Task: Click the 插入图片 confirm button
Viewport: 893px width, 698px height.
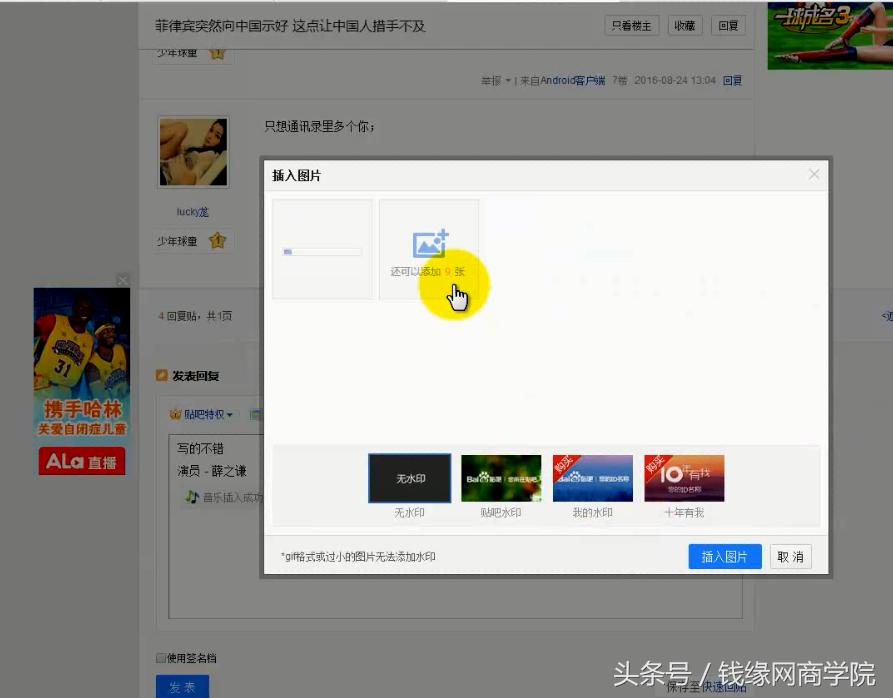Action: click(x=724, y=556)
